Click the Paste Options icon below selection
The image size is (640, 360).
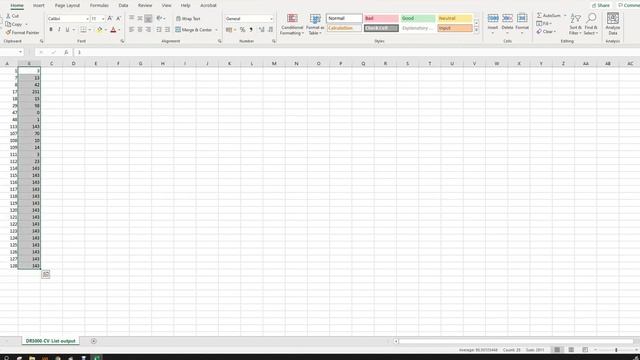pos(46,274)
